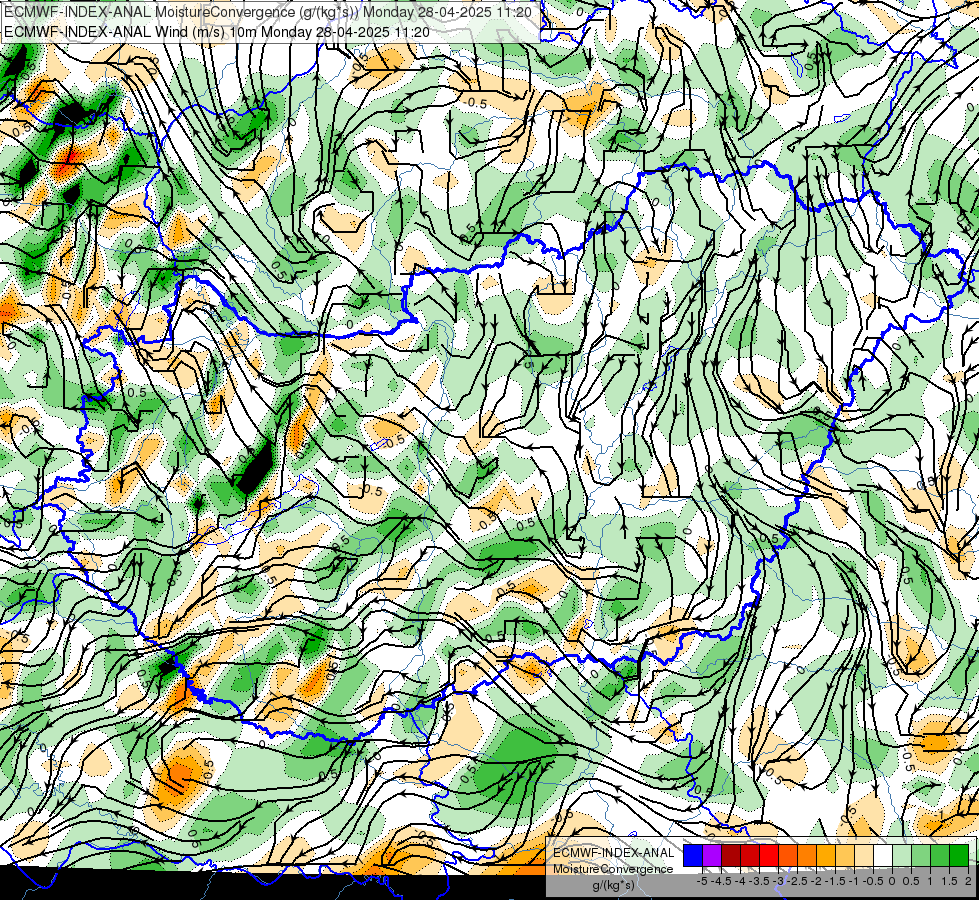
Task: Select the palest orange legend swatch
Action: click(864, 856)
